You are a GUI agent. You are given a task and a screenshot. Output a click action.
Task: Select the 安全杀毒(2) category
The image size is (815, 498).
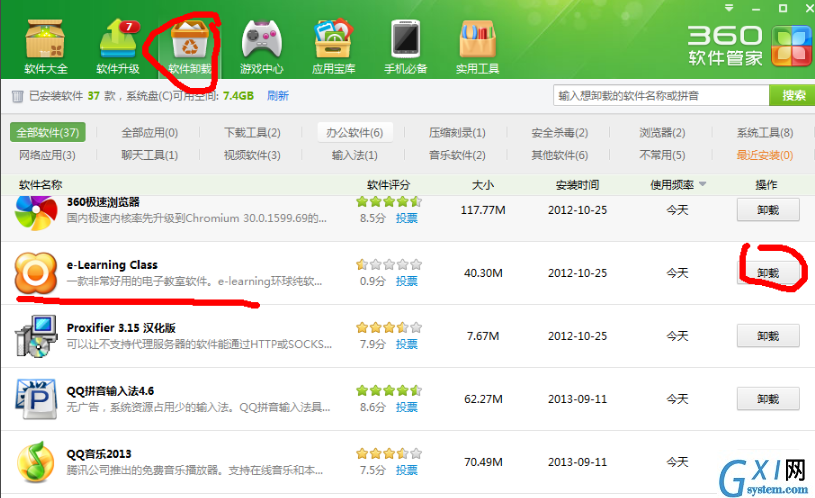(x=559, y=133)
